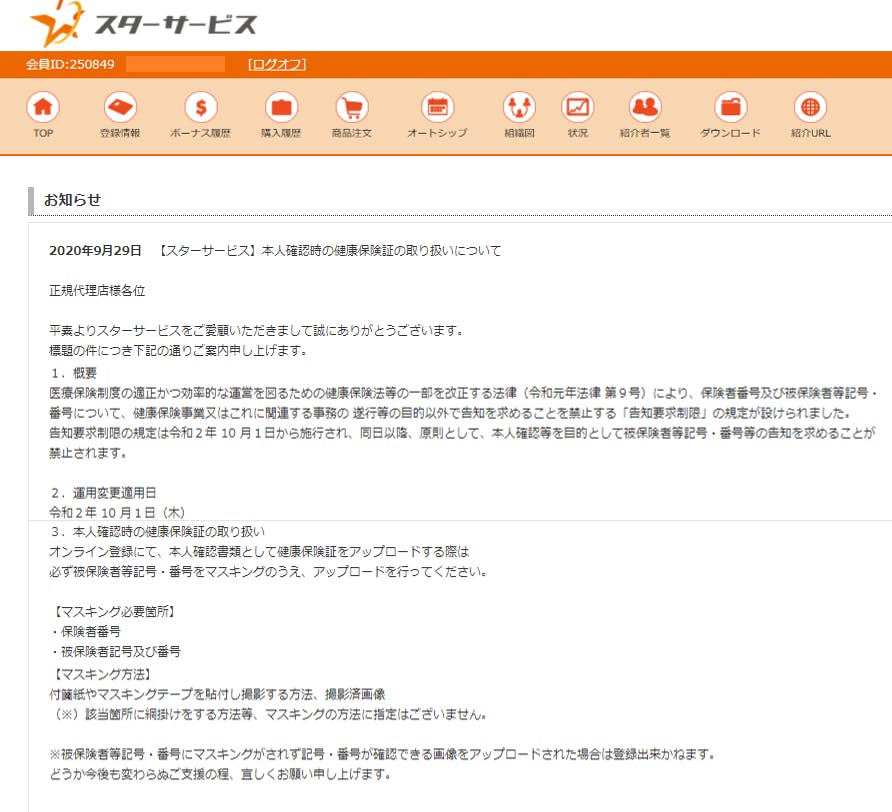The width and height of the screenshot is (892, 812).
Task: Click the 2020年9月29日 announcement date
Action: (96, 251)
